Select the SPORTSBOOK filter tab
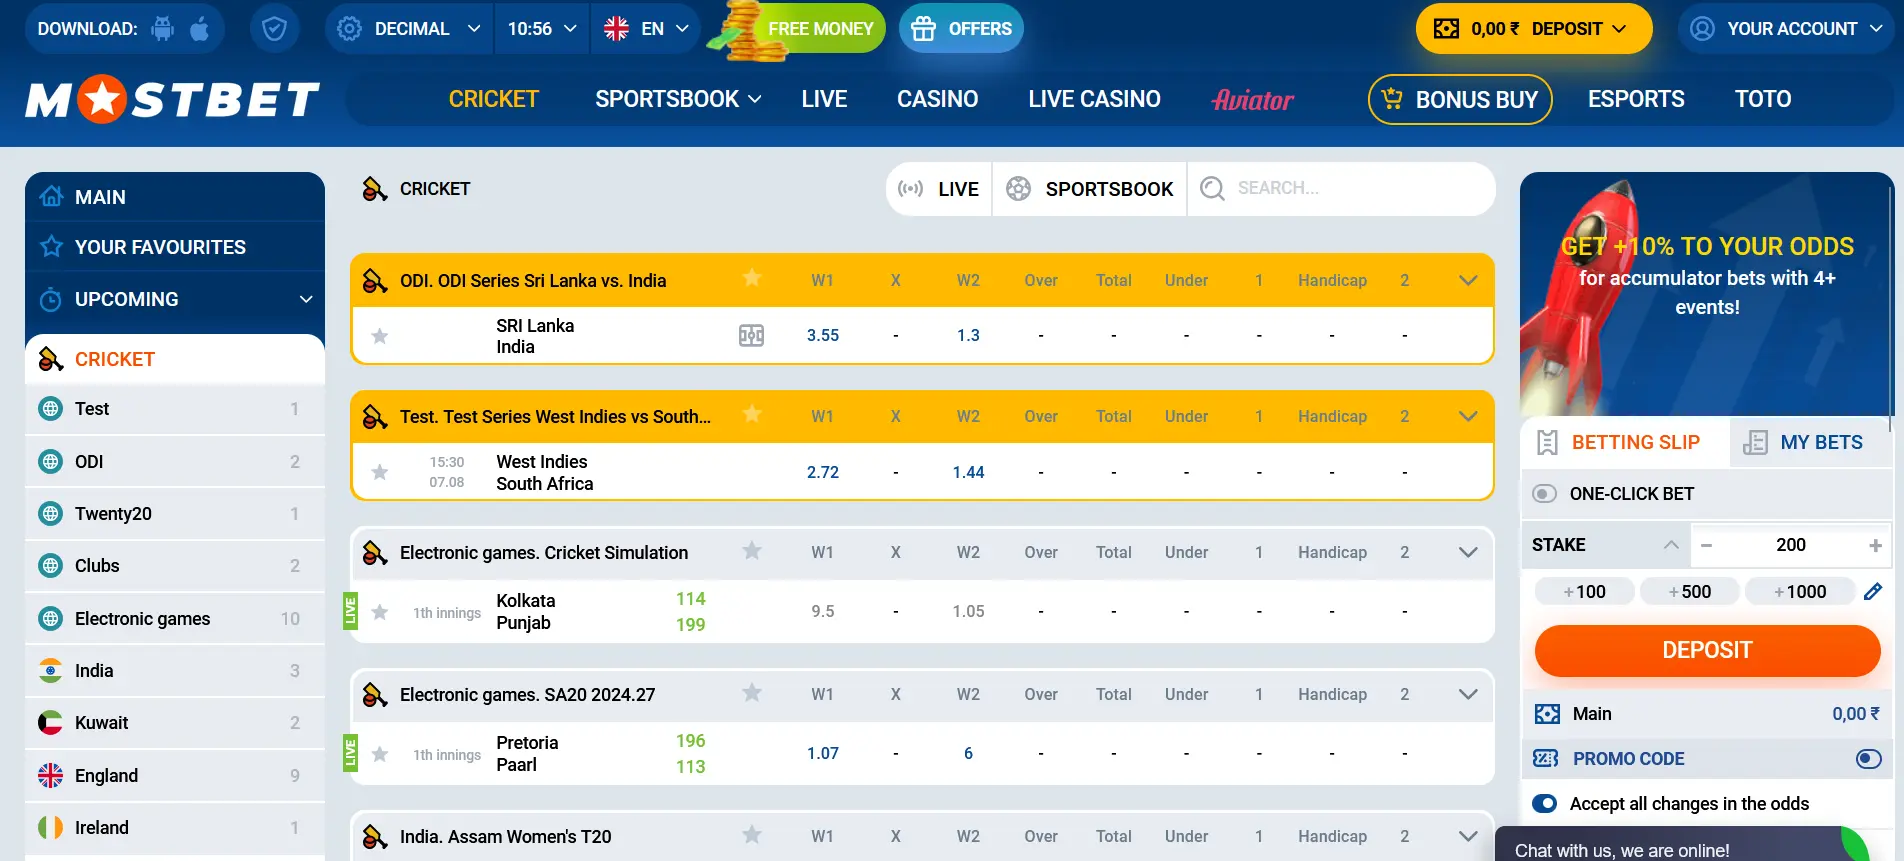 coord(1089,189)
